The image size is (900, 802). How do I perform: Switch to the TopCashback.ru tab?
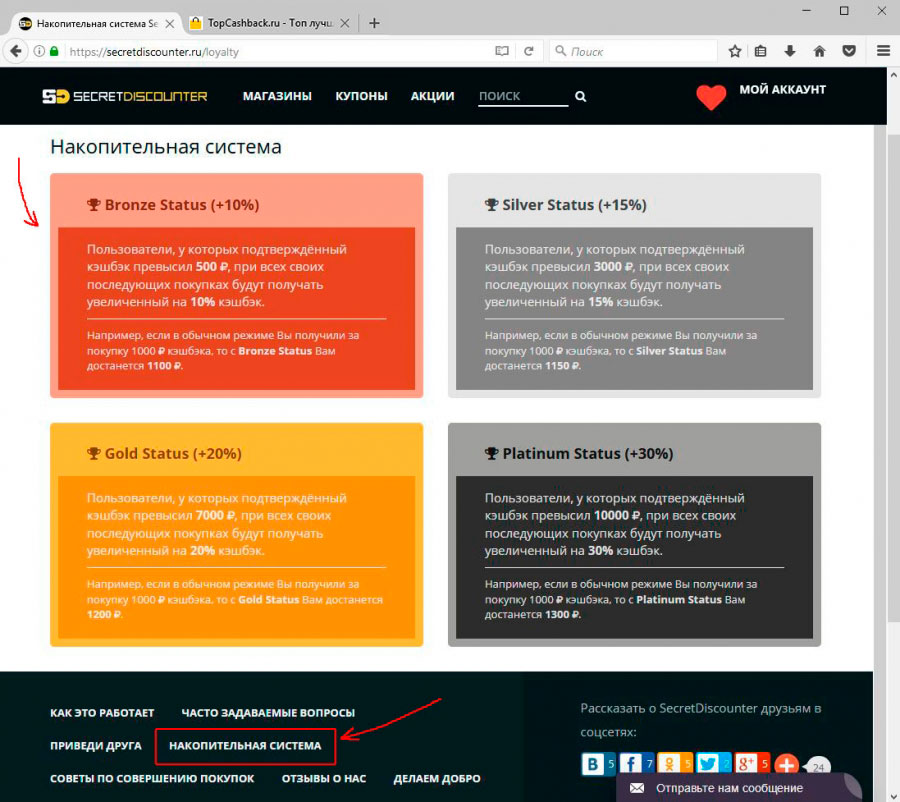click(x=269, y=23)
